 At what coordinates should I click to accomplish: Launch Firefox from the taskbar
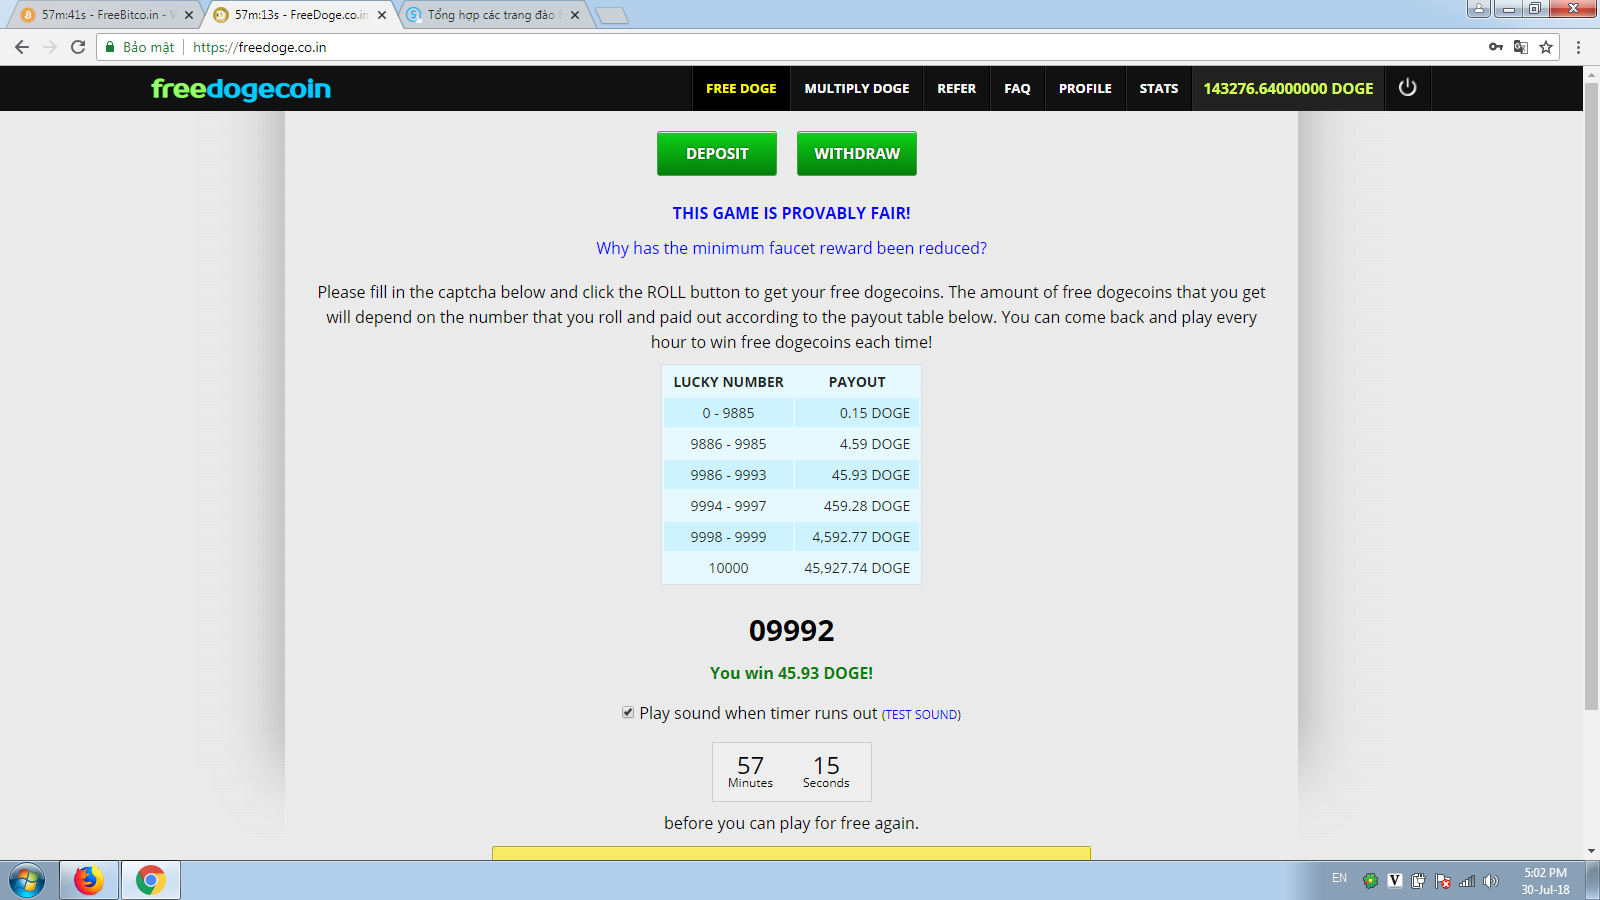pyautogui.click(x=89, y=881)
